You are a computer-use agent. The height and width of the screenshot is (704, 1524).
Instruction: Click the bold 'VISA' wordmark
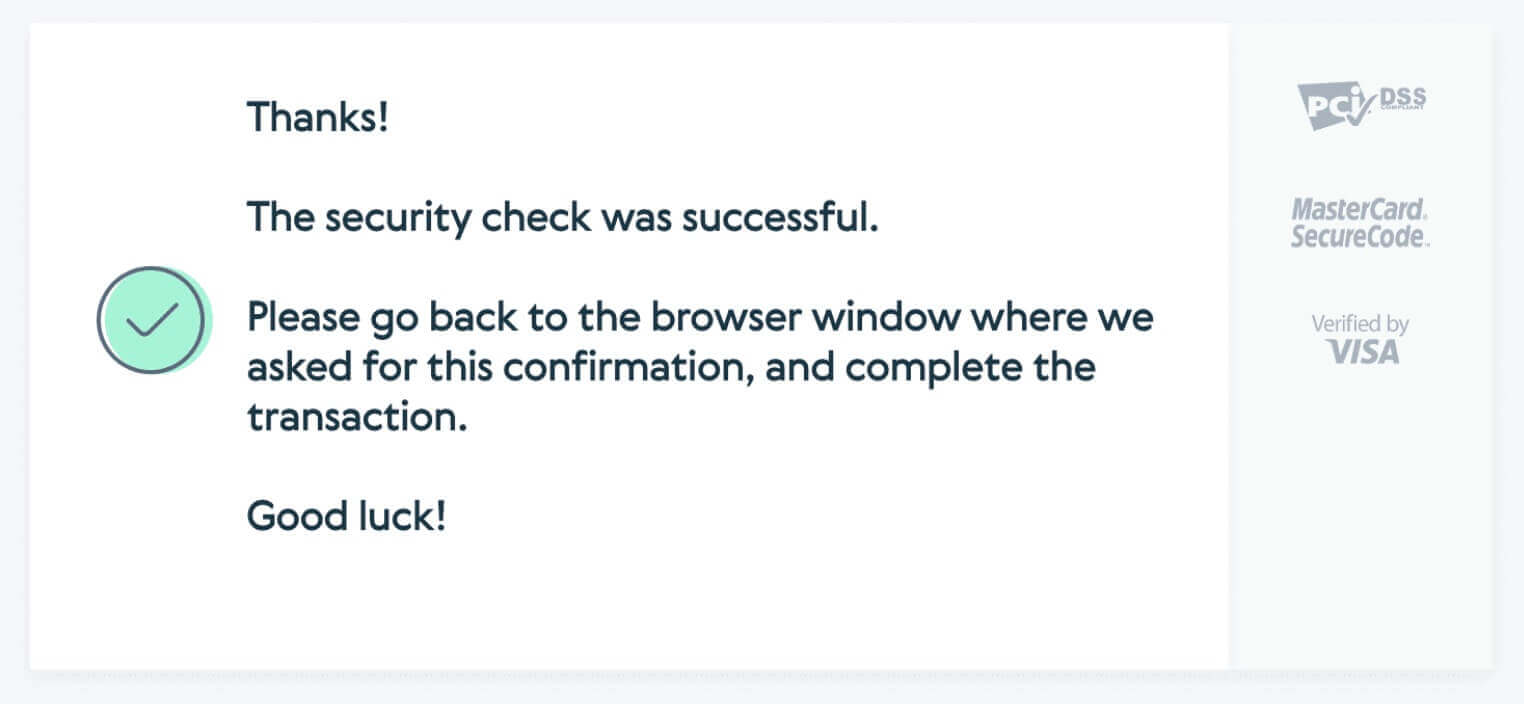[1362, 352]
